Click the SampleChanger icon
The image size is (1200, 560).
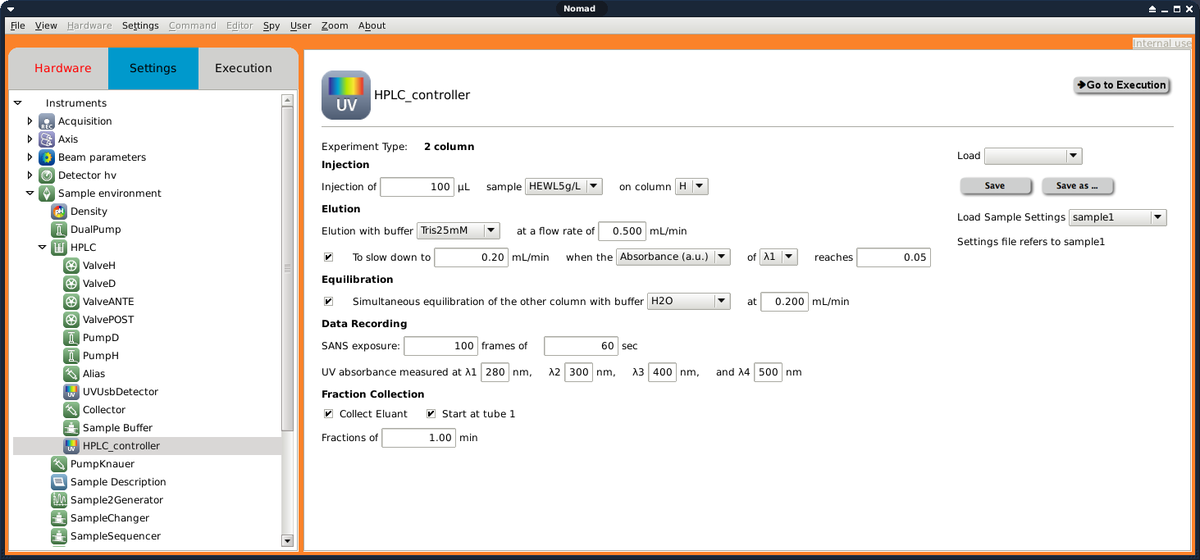tap(59, 518)
